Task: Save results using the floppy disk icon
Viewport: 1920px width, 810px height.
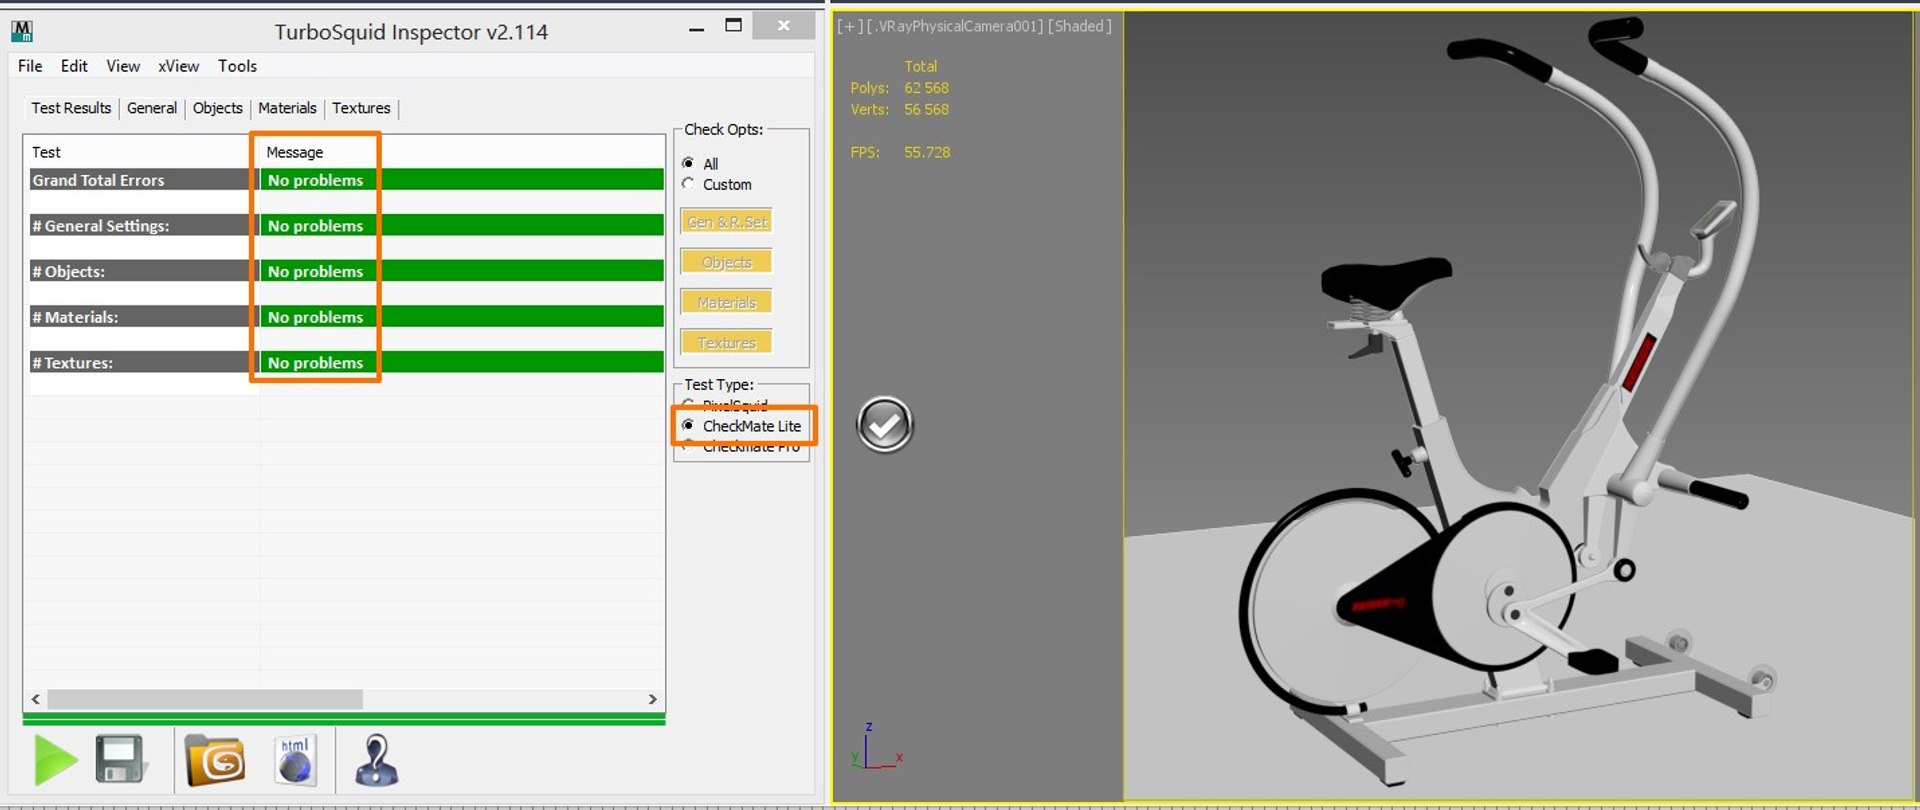Action: pos(120,758)
